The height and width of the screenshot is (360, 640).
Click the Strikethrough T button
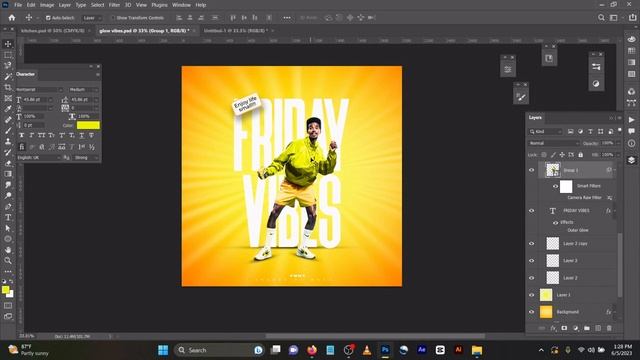tap(91, 135)
